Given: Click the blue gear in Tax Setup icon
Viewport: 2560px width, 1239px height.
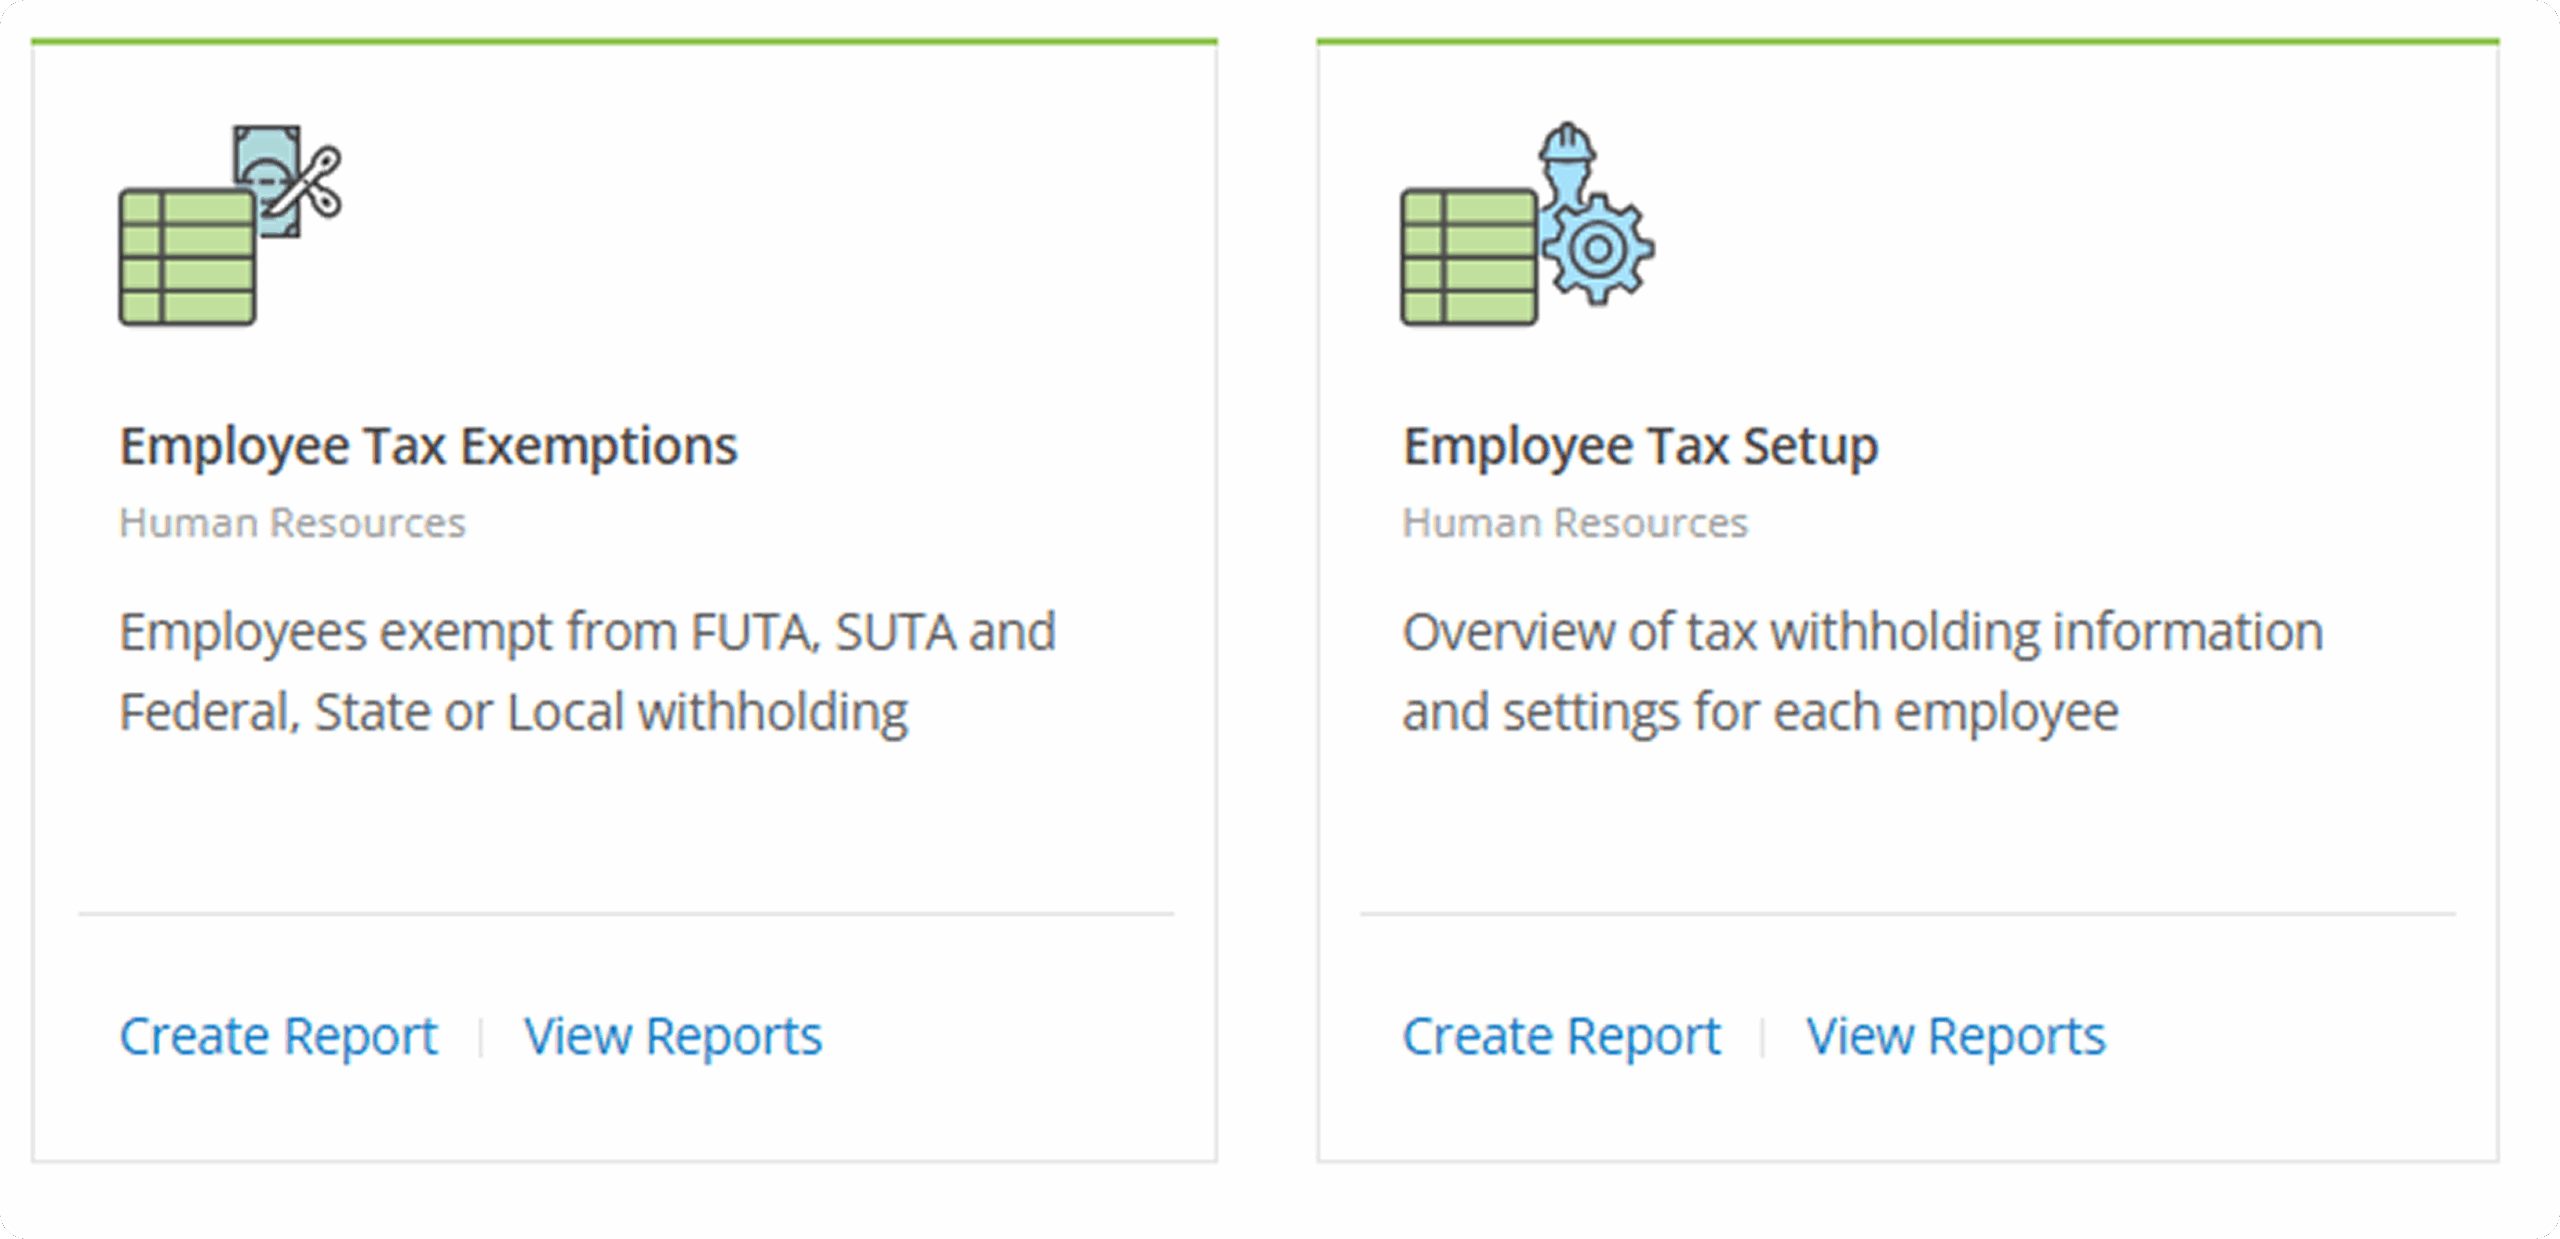Looking at the screenshot, I should pyautogui.click(x=1597, y=249).
